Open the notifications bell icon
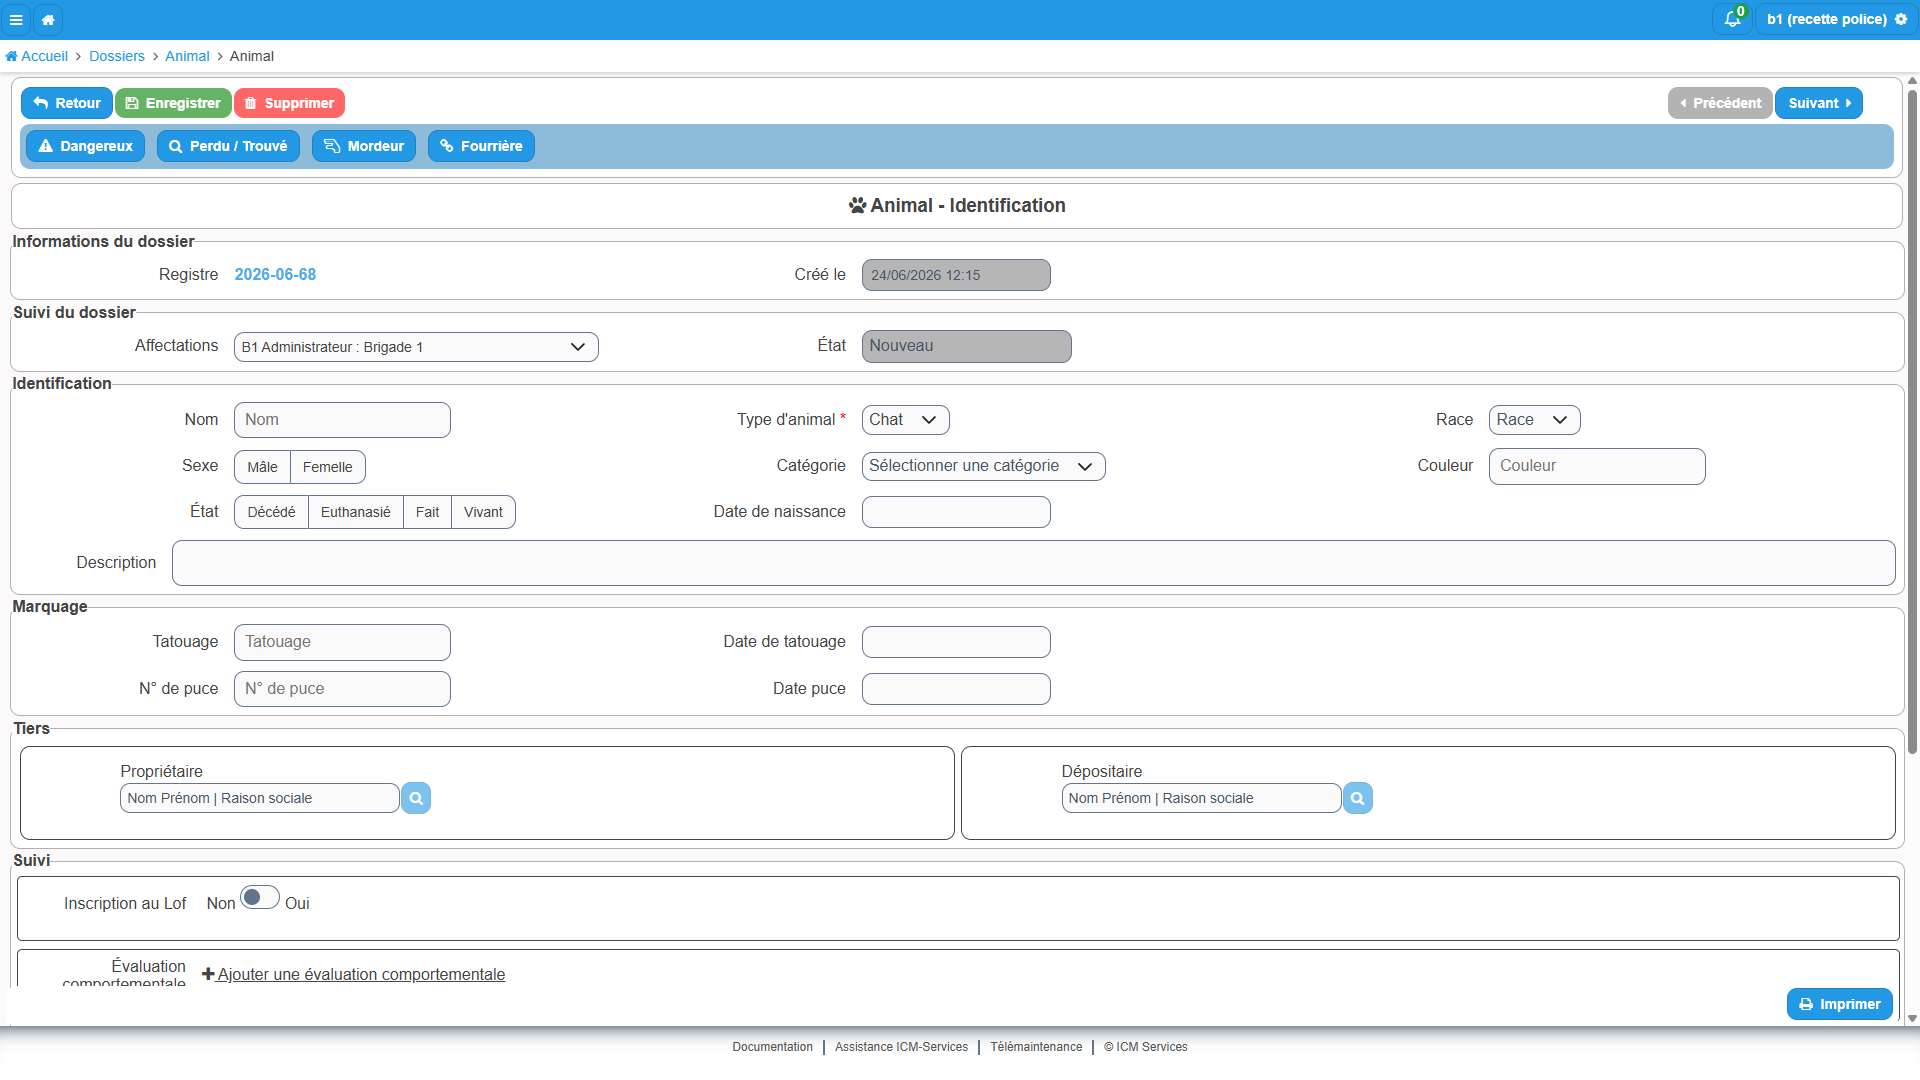 [1733, 19]
